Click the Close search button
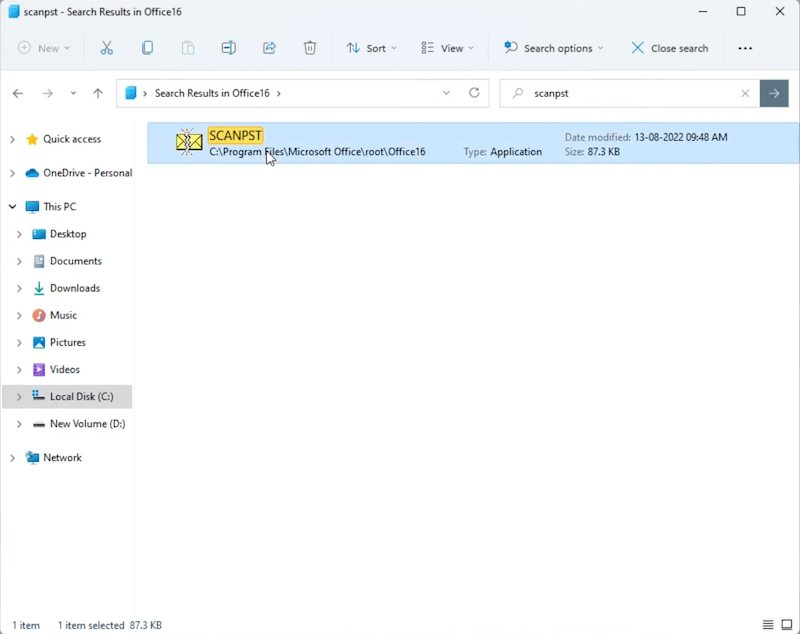Viewport: 800px width, 634px height. point(670,48)
